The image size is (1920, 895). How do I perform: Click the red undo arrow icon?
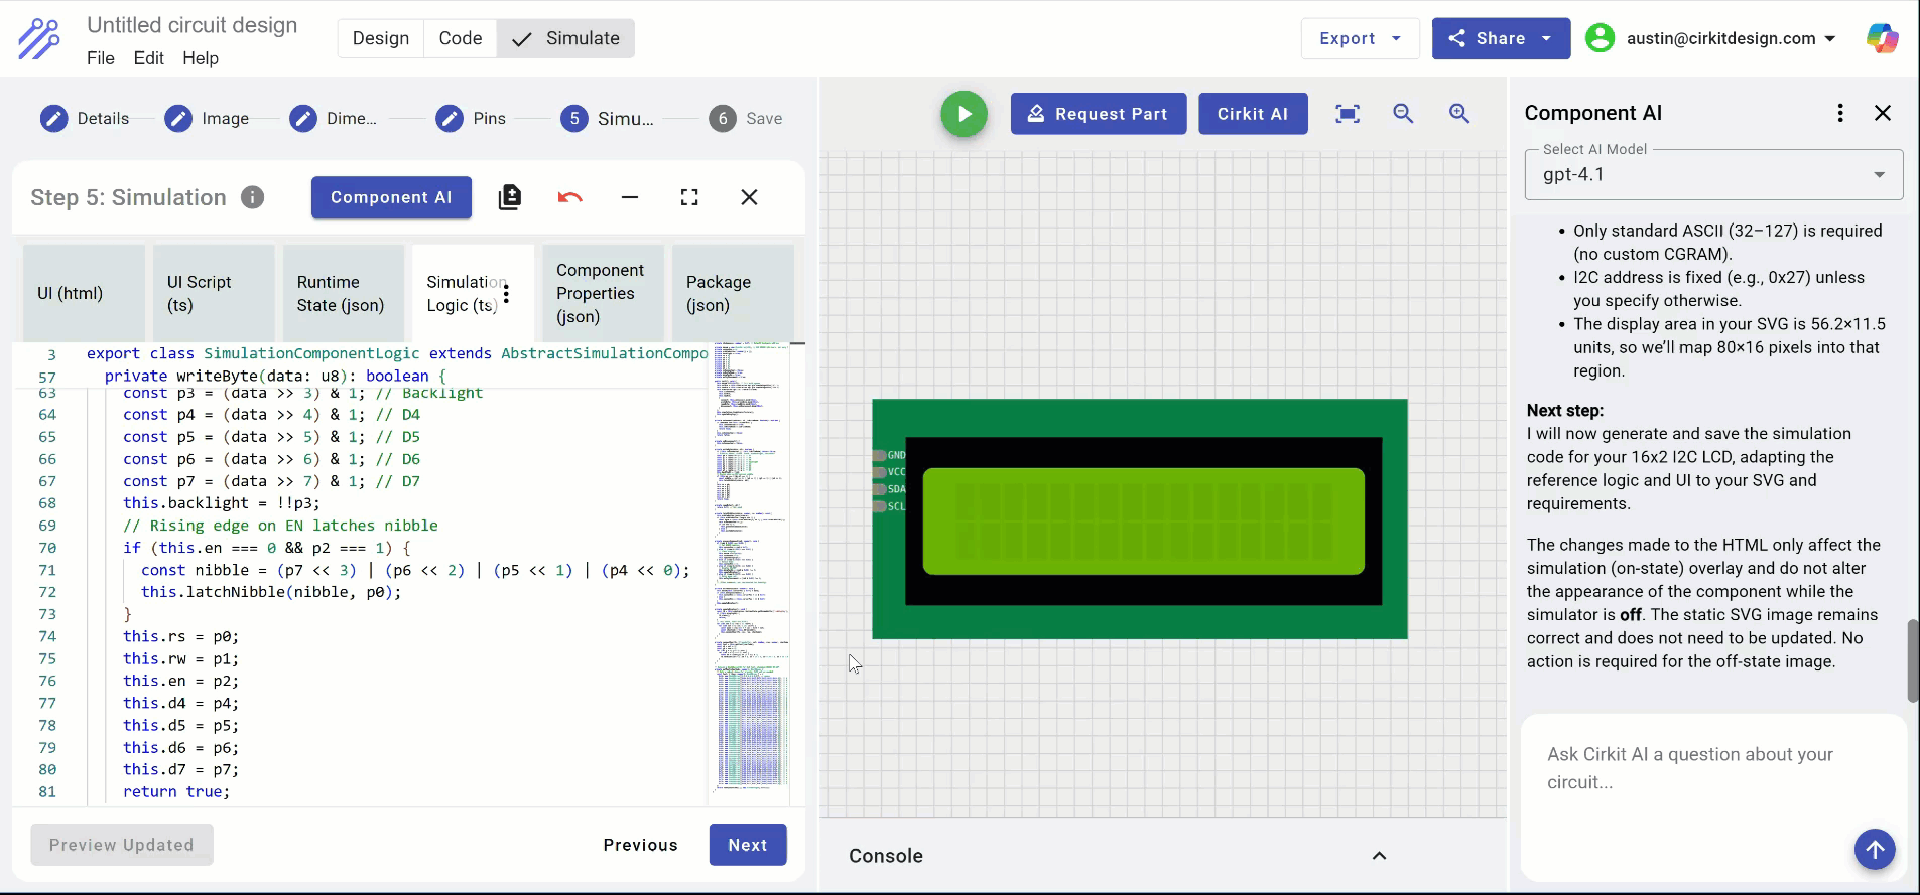coord(570,197)
